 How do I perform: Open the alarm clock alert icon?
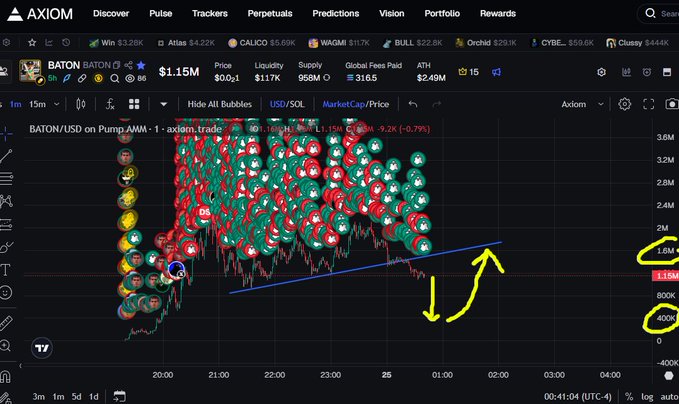647,72
